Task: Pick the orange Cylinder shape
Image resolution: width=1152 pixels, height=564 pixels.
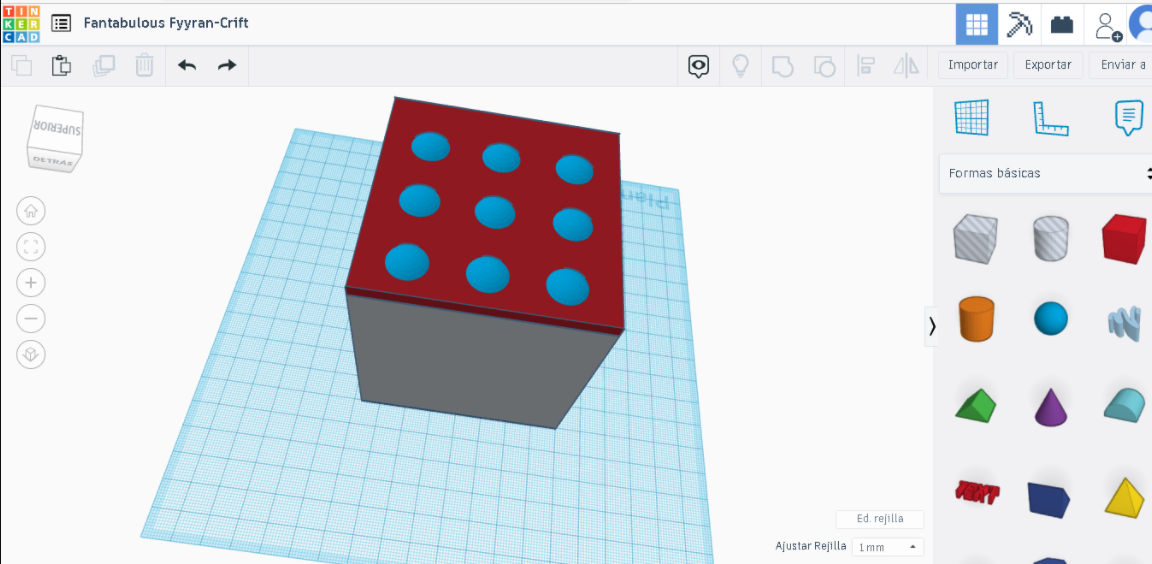Action: [x=976, y=319]
